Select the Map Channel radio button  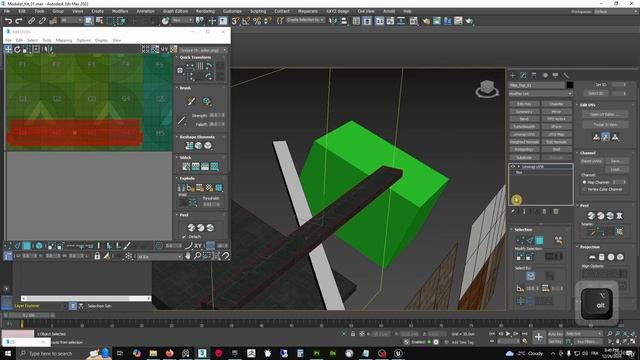584,182
